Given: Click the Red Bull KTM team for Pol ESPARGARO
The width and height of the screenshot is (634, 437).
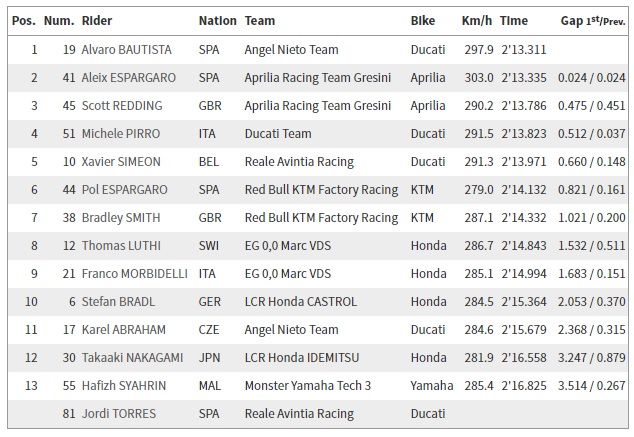Looking at the screenshot, I should point(321,190).
